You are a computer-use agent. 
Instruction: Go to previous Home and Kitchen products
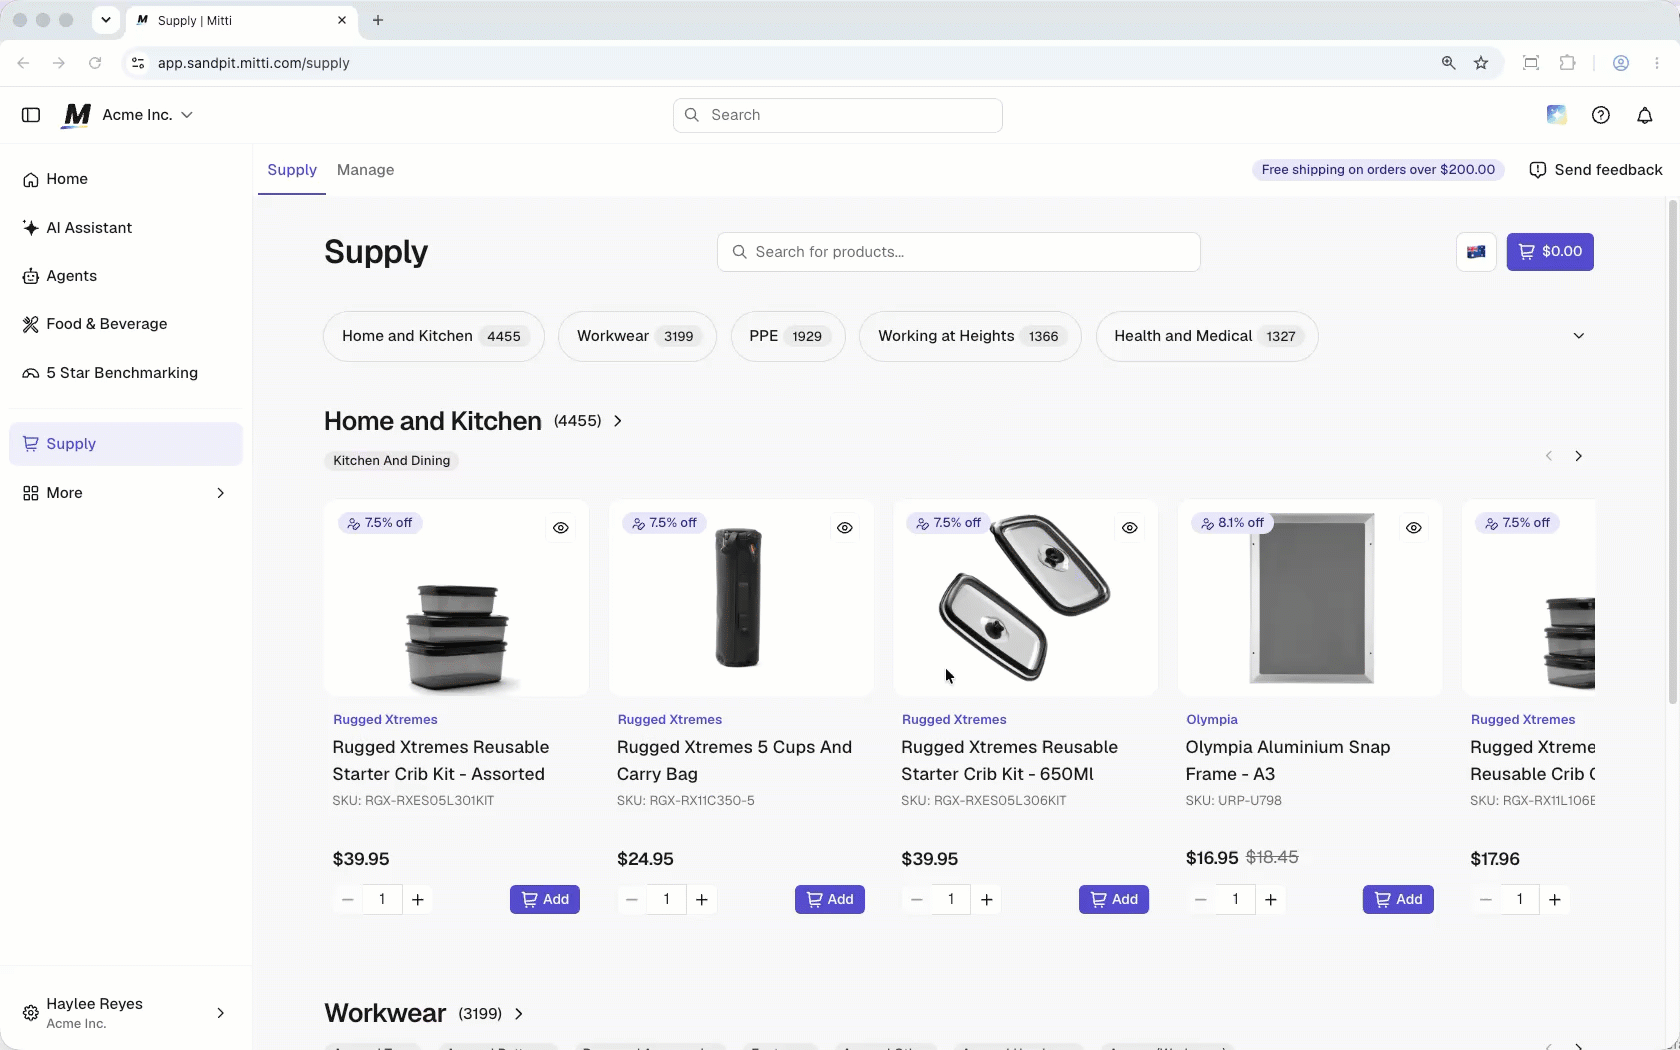tap(1549, 456)
